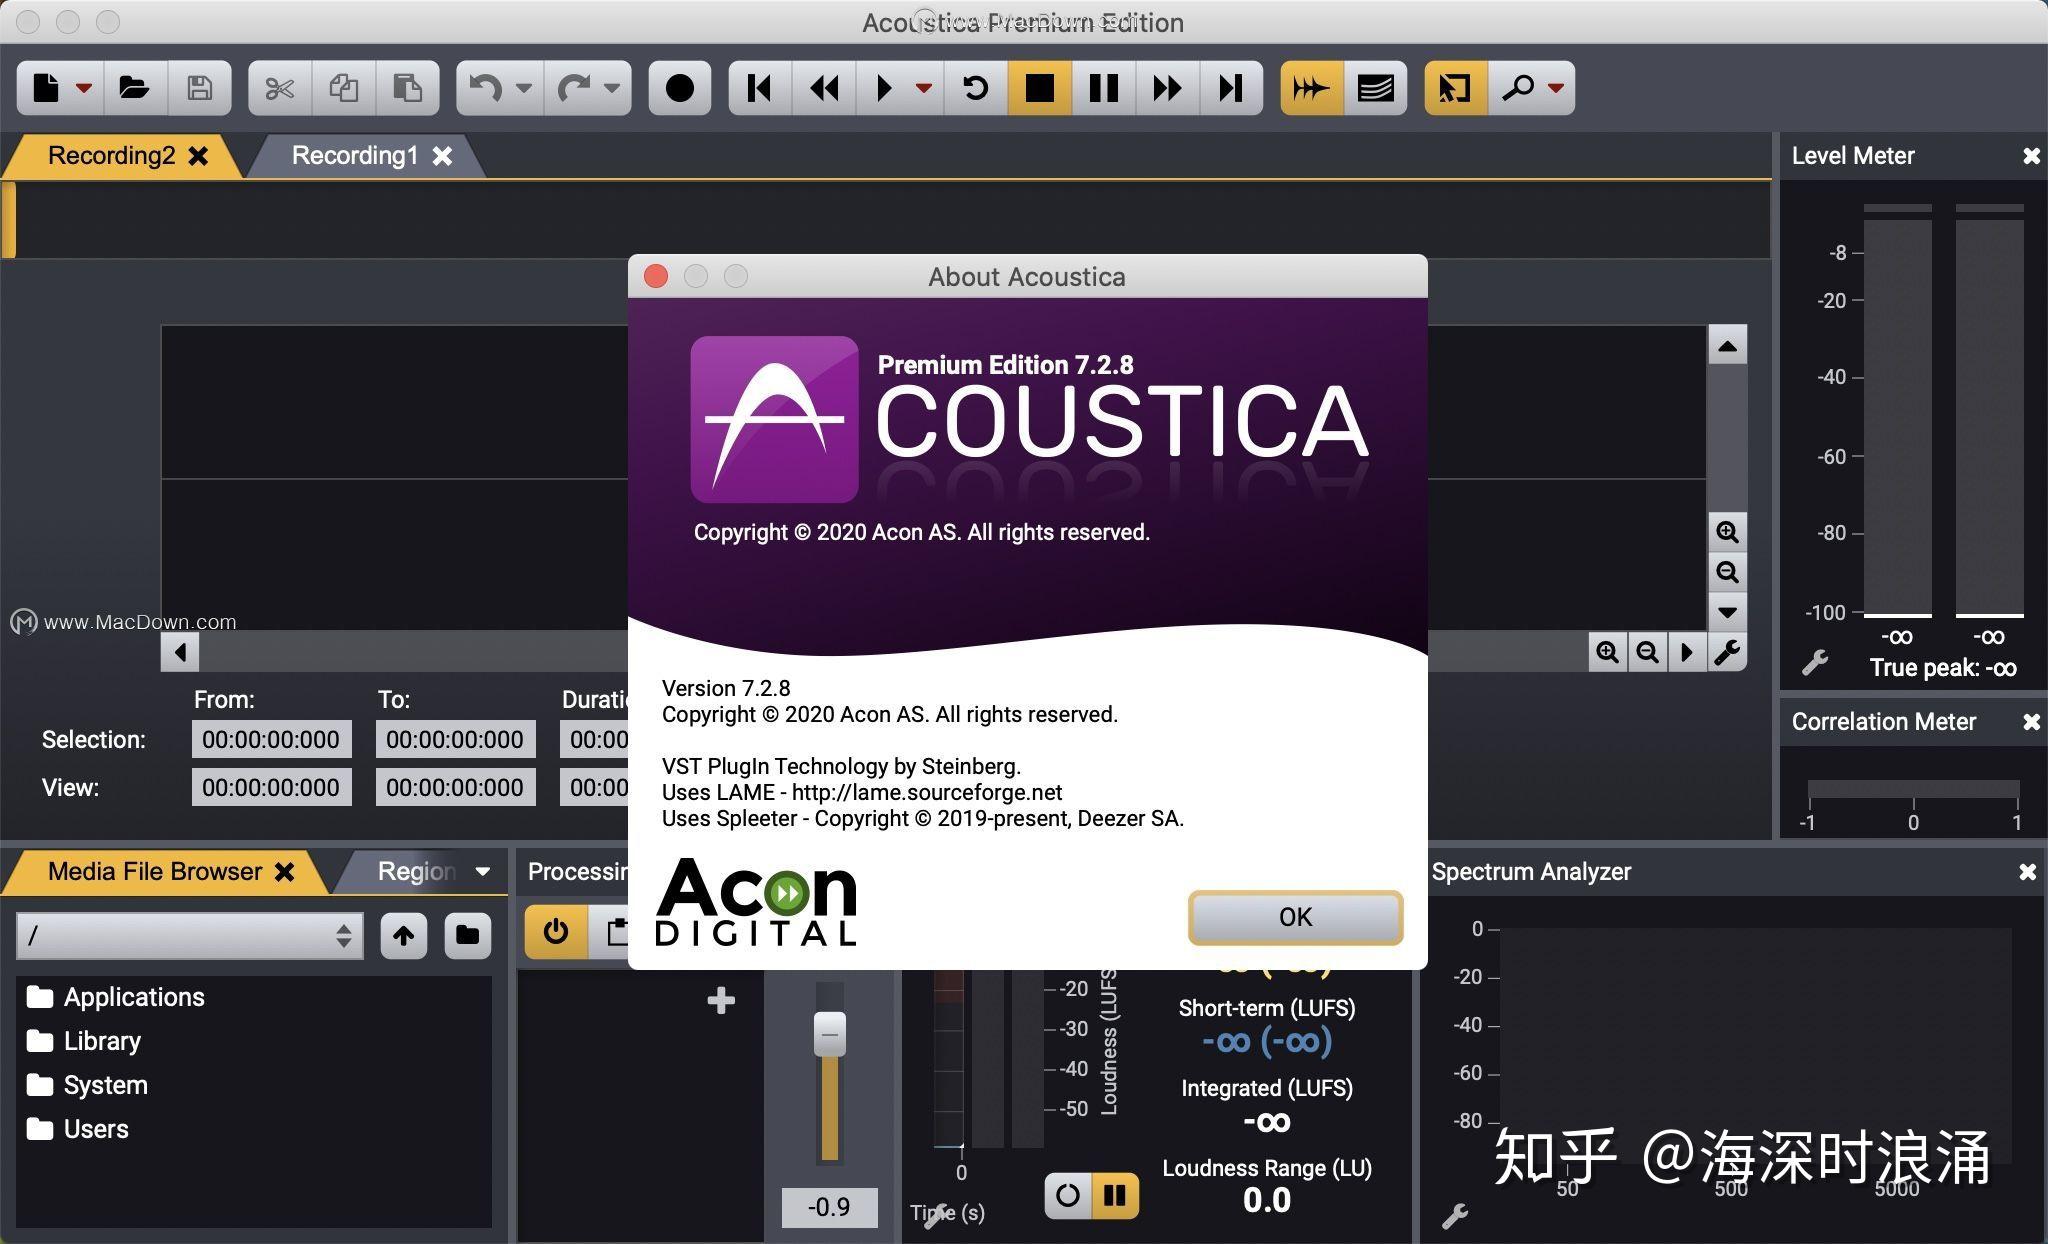The image size is (2048, 1244).
Task: Dismiss About Acoustica with OK
Action: [1294, 917]
